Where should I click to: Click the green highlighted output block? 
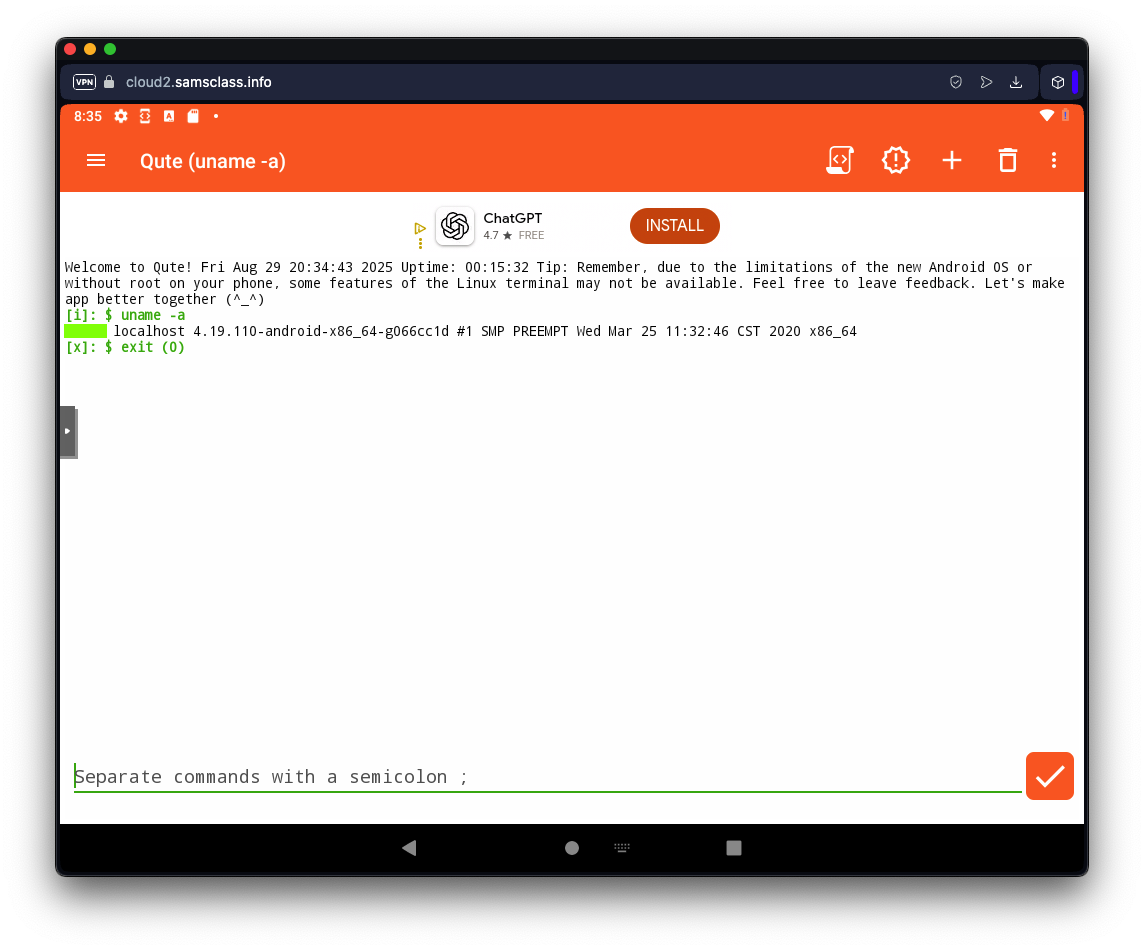(85, 331)
